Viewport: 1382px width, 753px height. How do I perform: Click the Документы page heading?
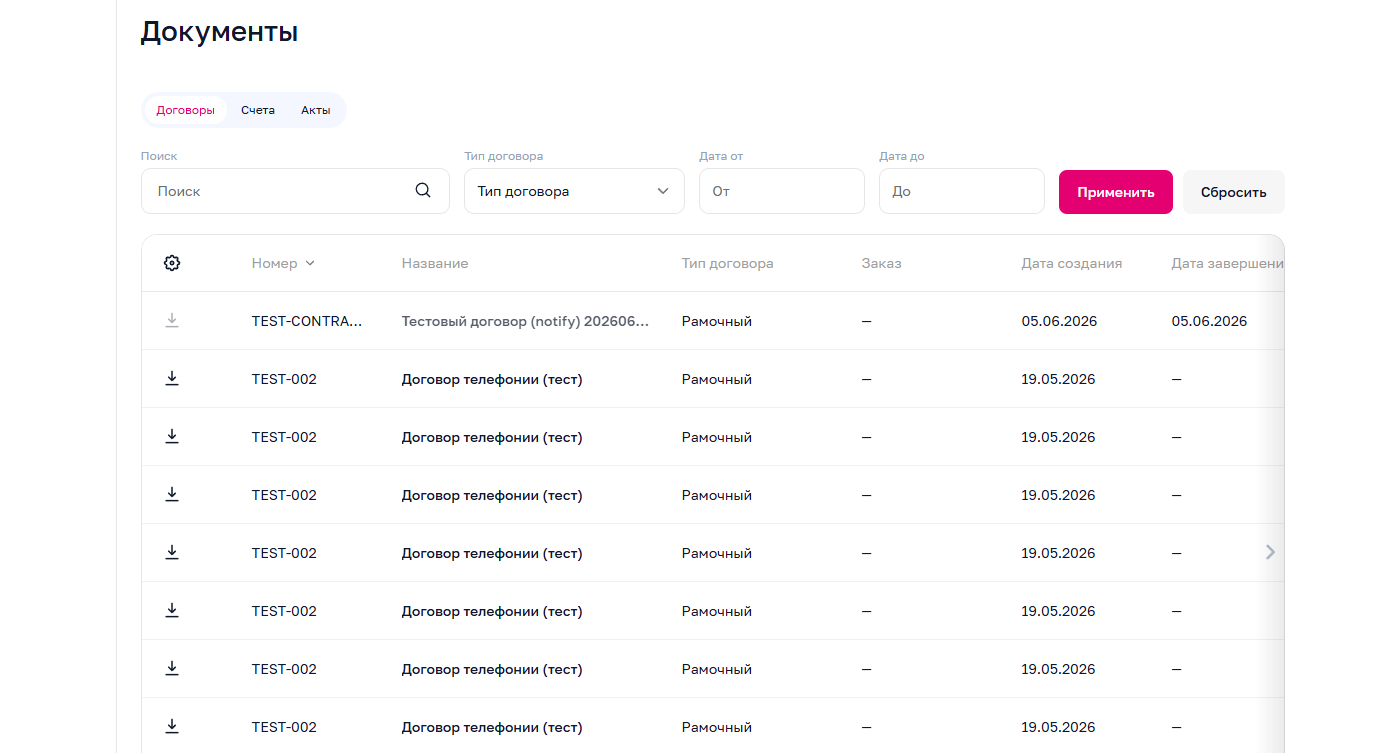click(219, 31)
